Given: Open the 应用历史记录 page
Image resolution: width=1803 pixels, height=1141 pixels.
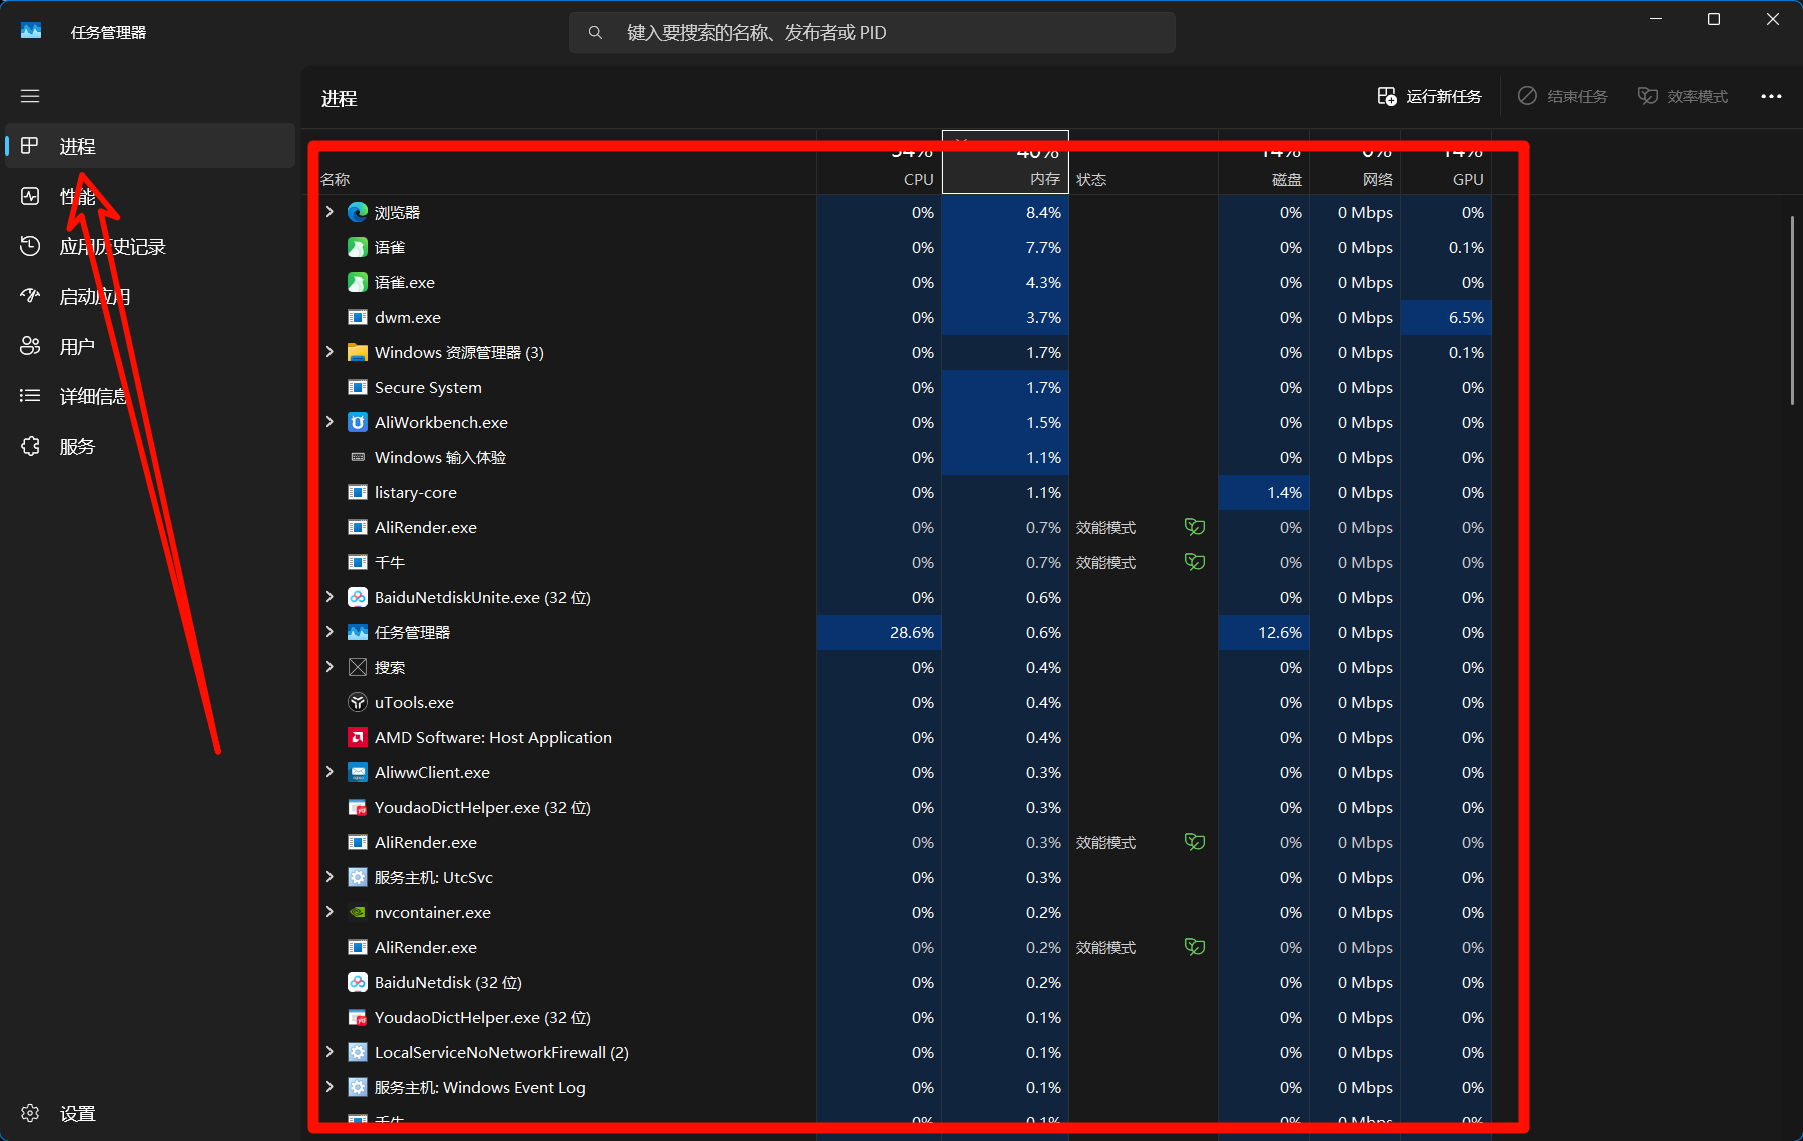Looking at the screenshot, I should pyautogui.click(x=150, y=246).
